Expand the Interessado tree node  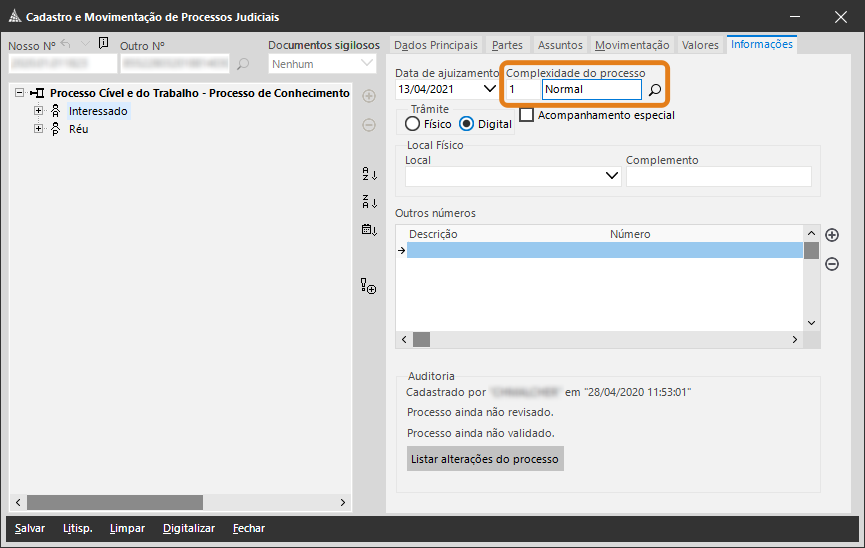39,111
